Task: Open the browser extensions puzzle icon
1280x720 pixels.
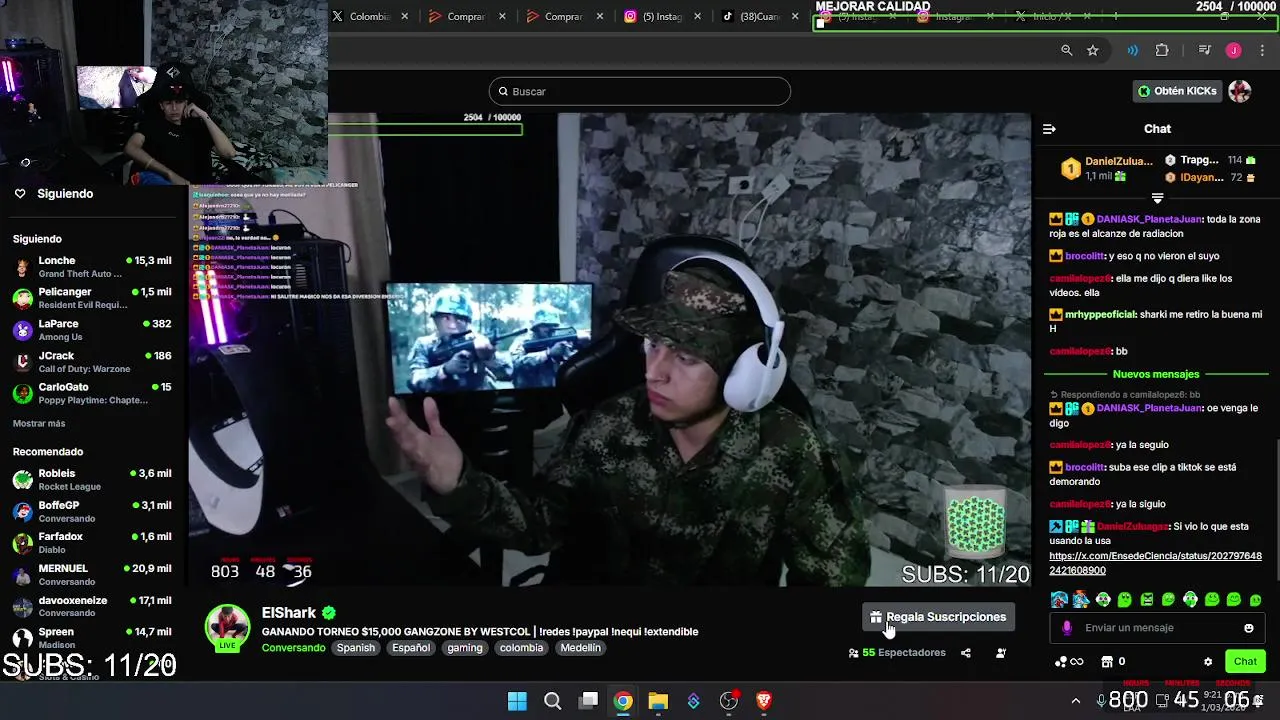Action: tap(1162, 50)
